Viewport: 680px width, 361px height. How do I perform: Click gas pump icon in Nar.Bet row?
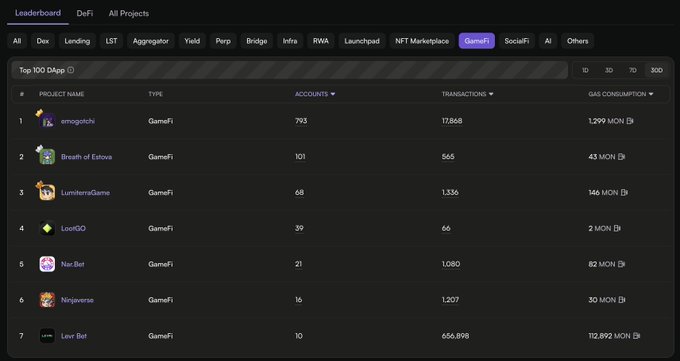[621, 264]
